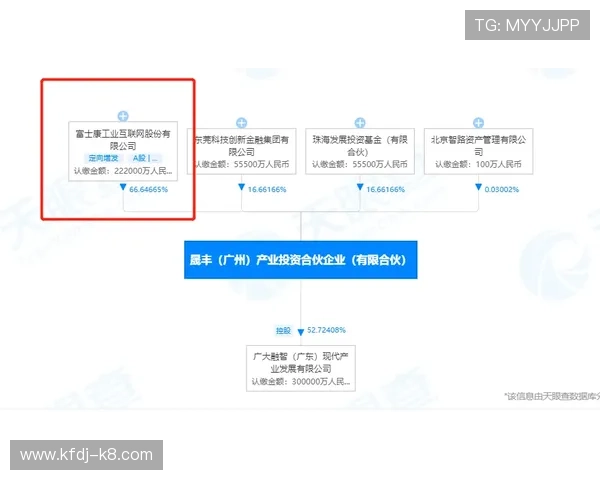Select the 66.64665% share percentage
Image resolution: width=600 pixels, height=480 pixels.
click(148, 189)
